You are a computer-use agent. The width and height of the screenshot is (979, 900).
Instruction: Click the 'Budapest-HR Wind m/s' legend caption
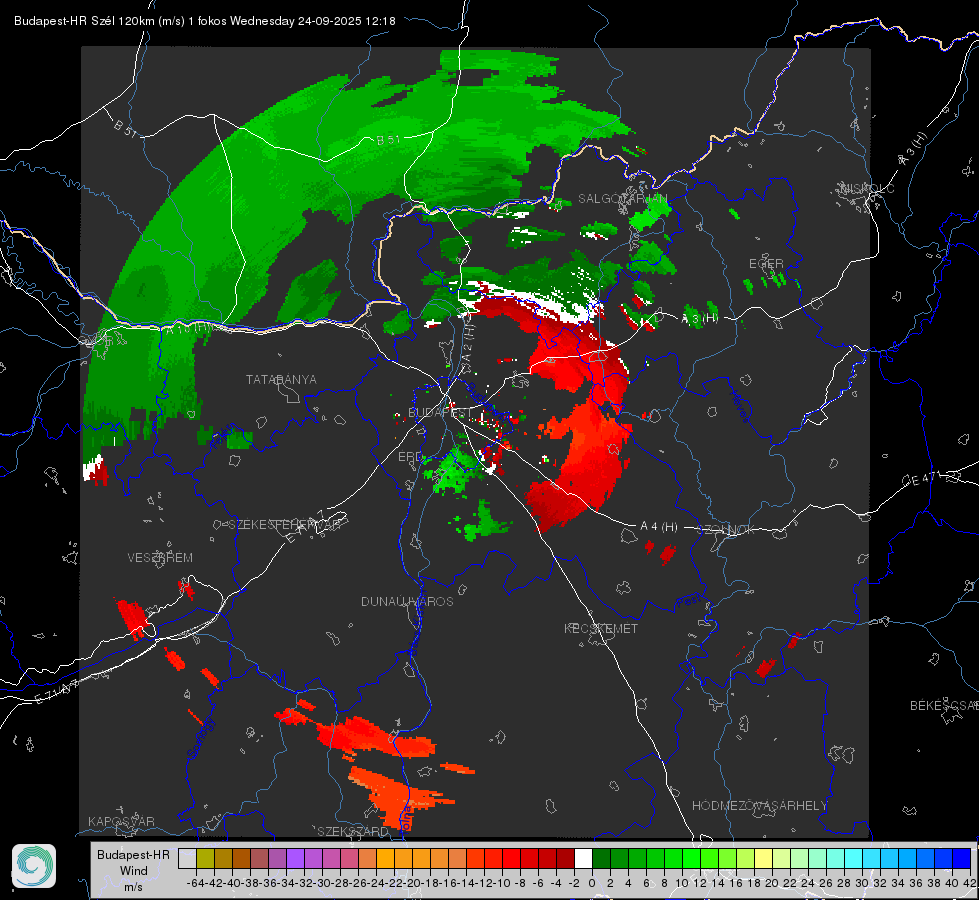(133, 871)
